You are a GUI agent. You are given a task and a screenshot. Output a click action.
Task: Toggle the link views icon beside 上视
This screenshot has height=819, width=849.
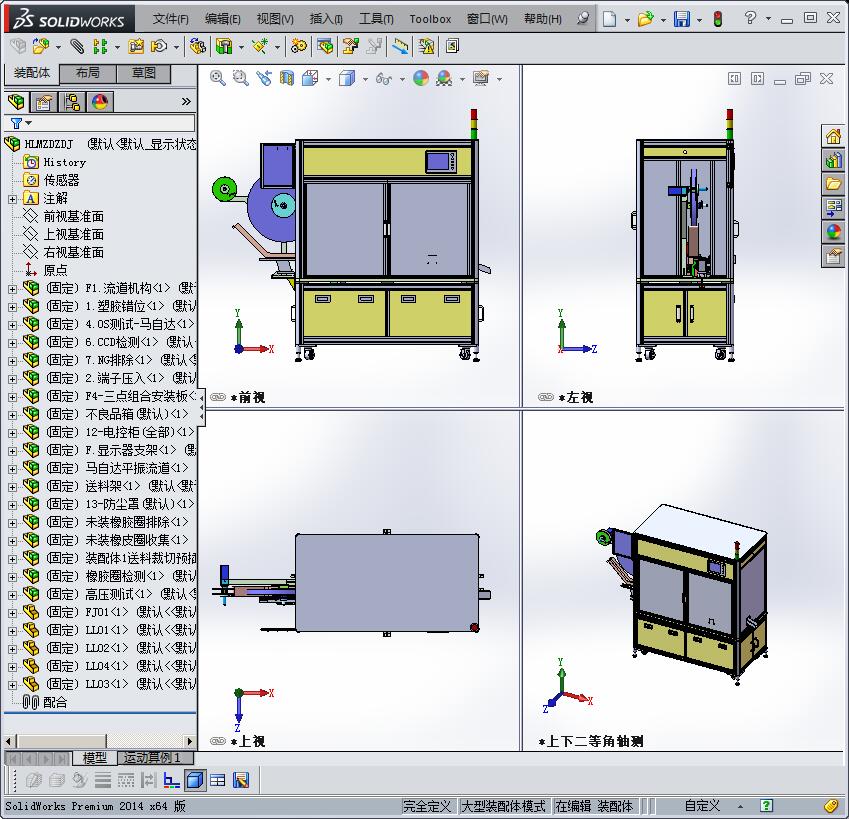[x=218, y=741]
